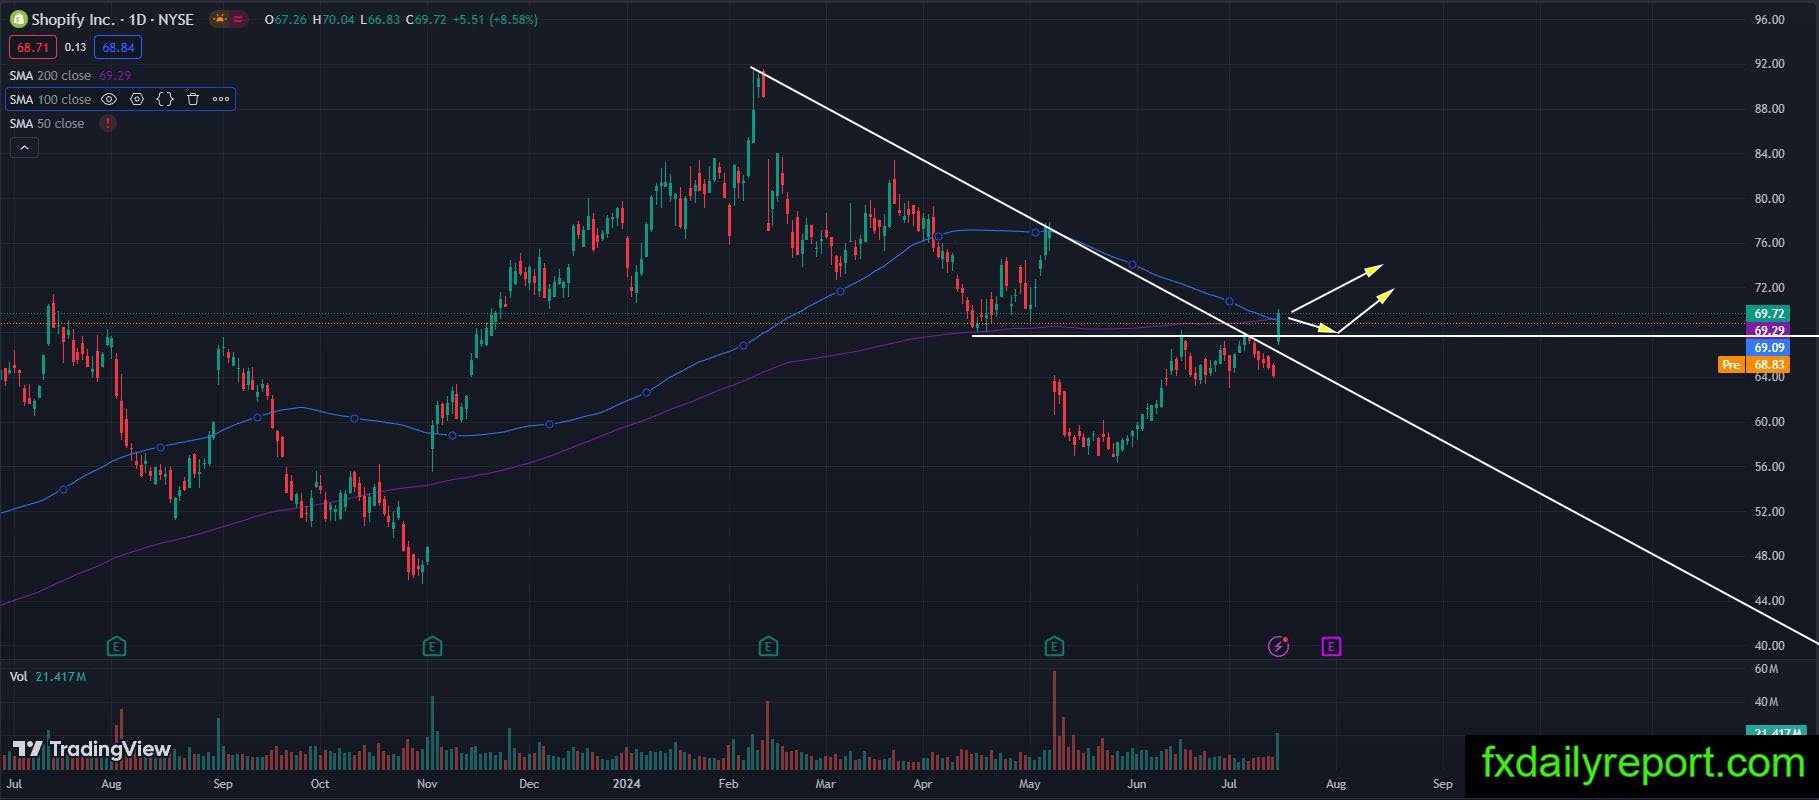
Task: Click the 40M volume axis label
Action: tap(1766, 703)
